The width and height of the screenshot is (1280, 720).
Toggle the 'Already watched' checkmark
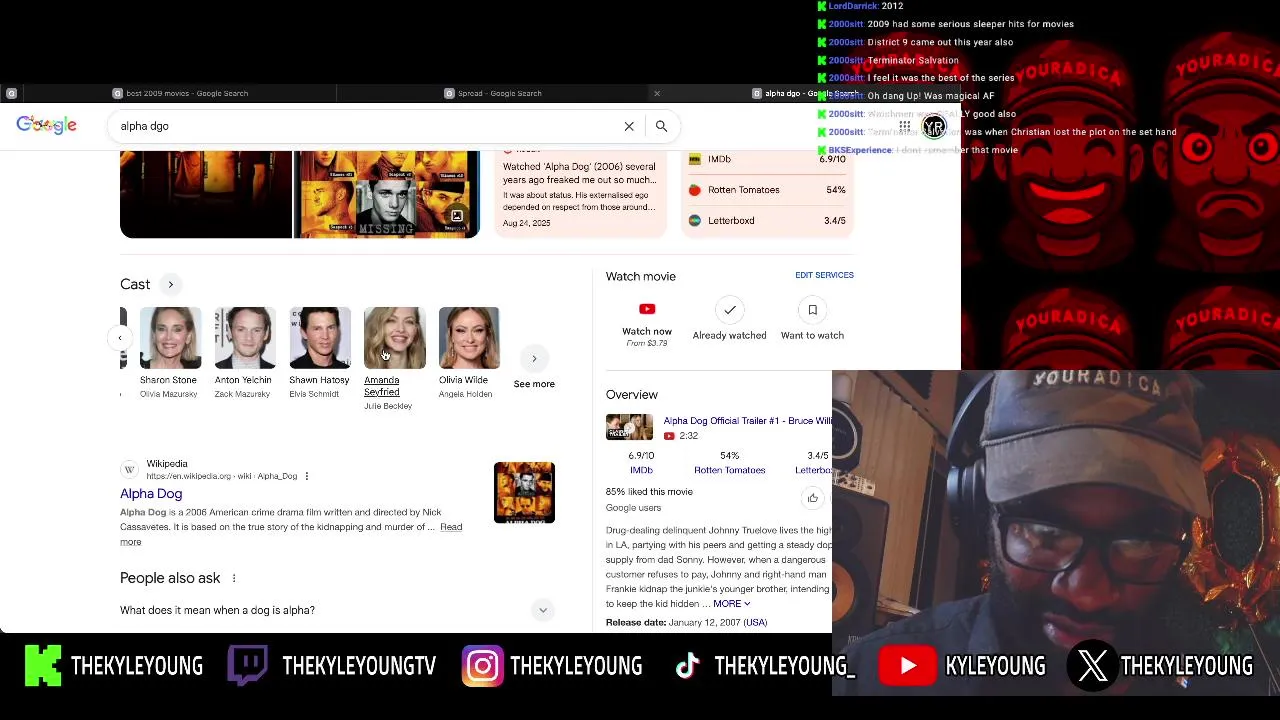(730, 310)
